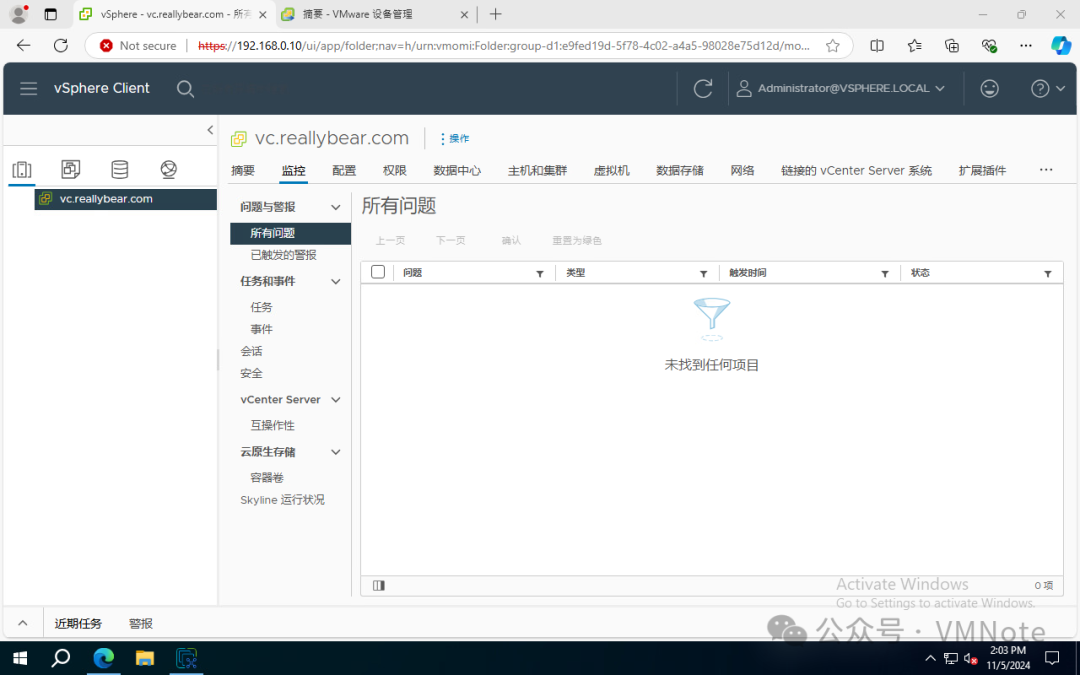
Task: Show more tabs with ellipsis button
Action: [x=1046, y=169]
